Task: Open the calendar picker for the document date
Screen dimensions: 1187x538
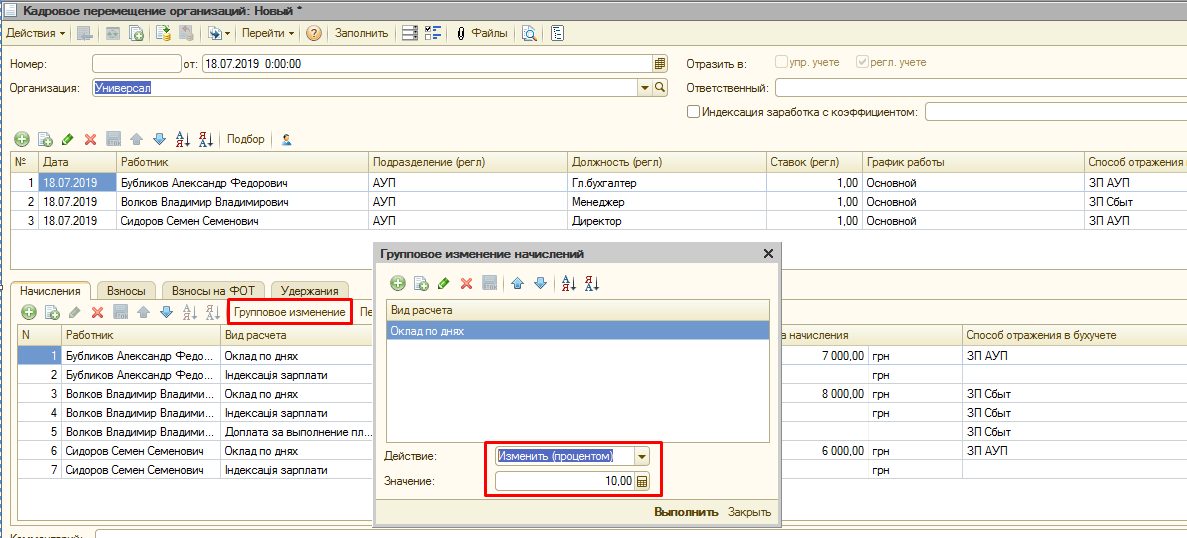Action: click(659, 64)
